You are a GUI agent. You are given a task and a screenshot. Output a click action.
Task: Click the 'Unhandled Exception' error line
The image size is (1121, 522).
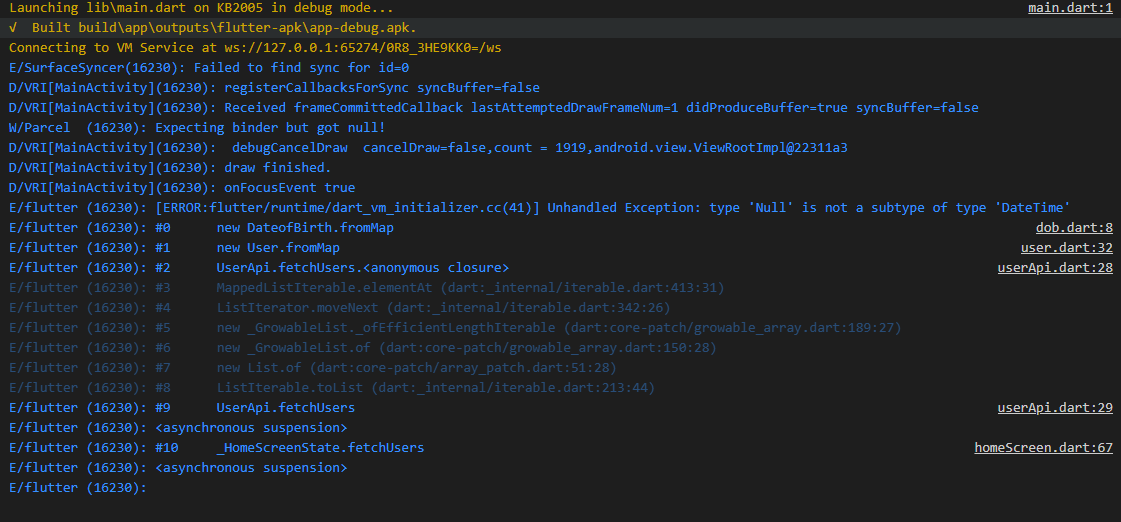coord(540,208)
